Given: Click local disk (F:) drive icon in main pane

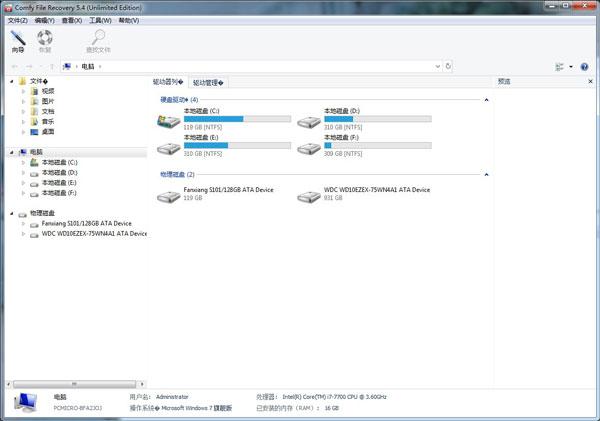Looking at the screenshot, I should tap(309, 148).
